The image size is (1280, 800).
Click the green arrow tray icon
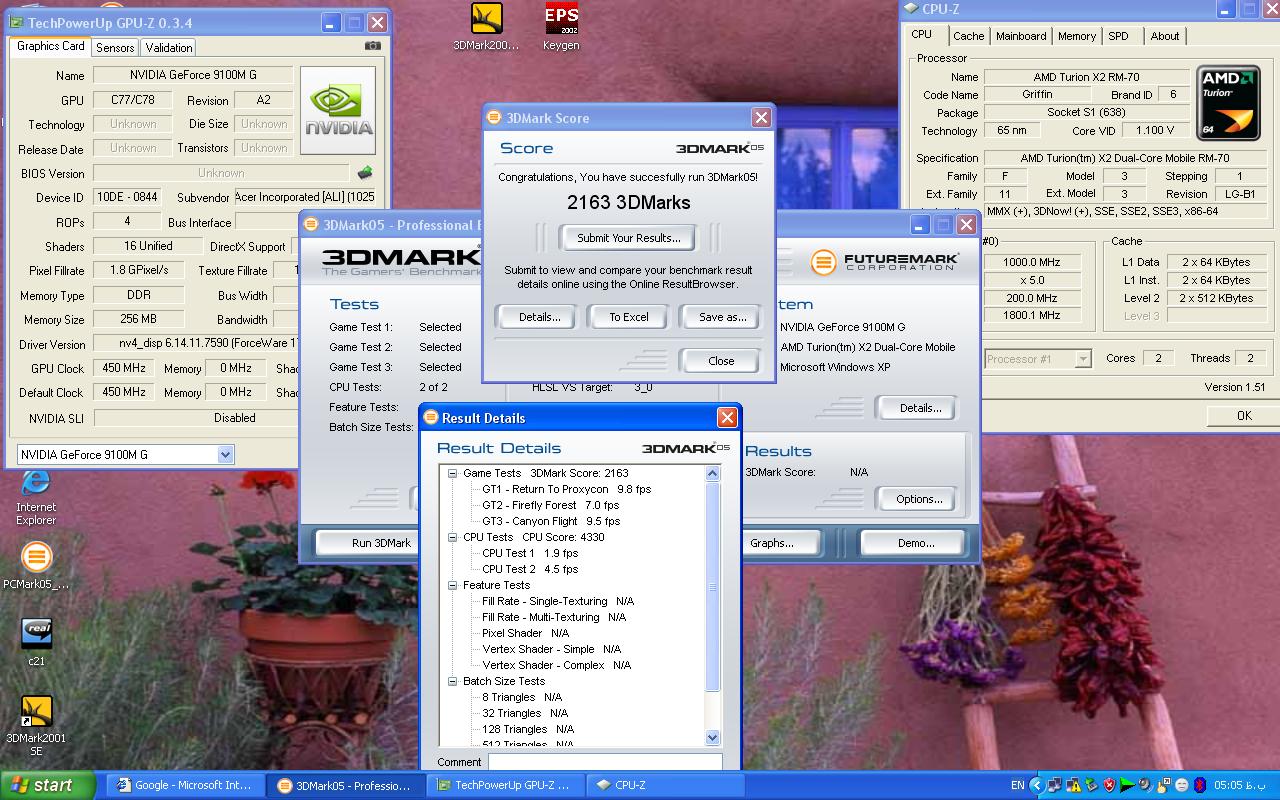pyautogui.click(x=1127, y=785)
